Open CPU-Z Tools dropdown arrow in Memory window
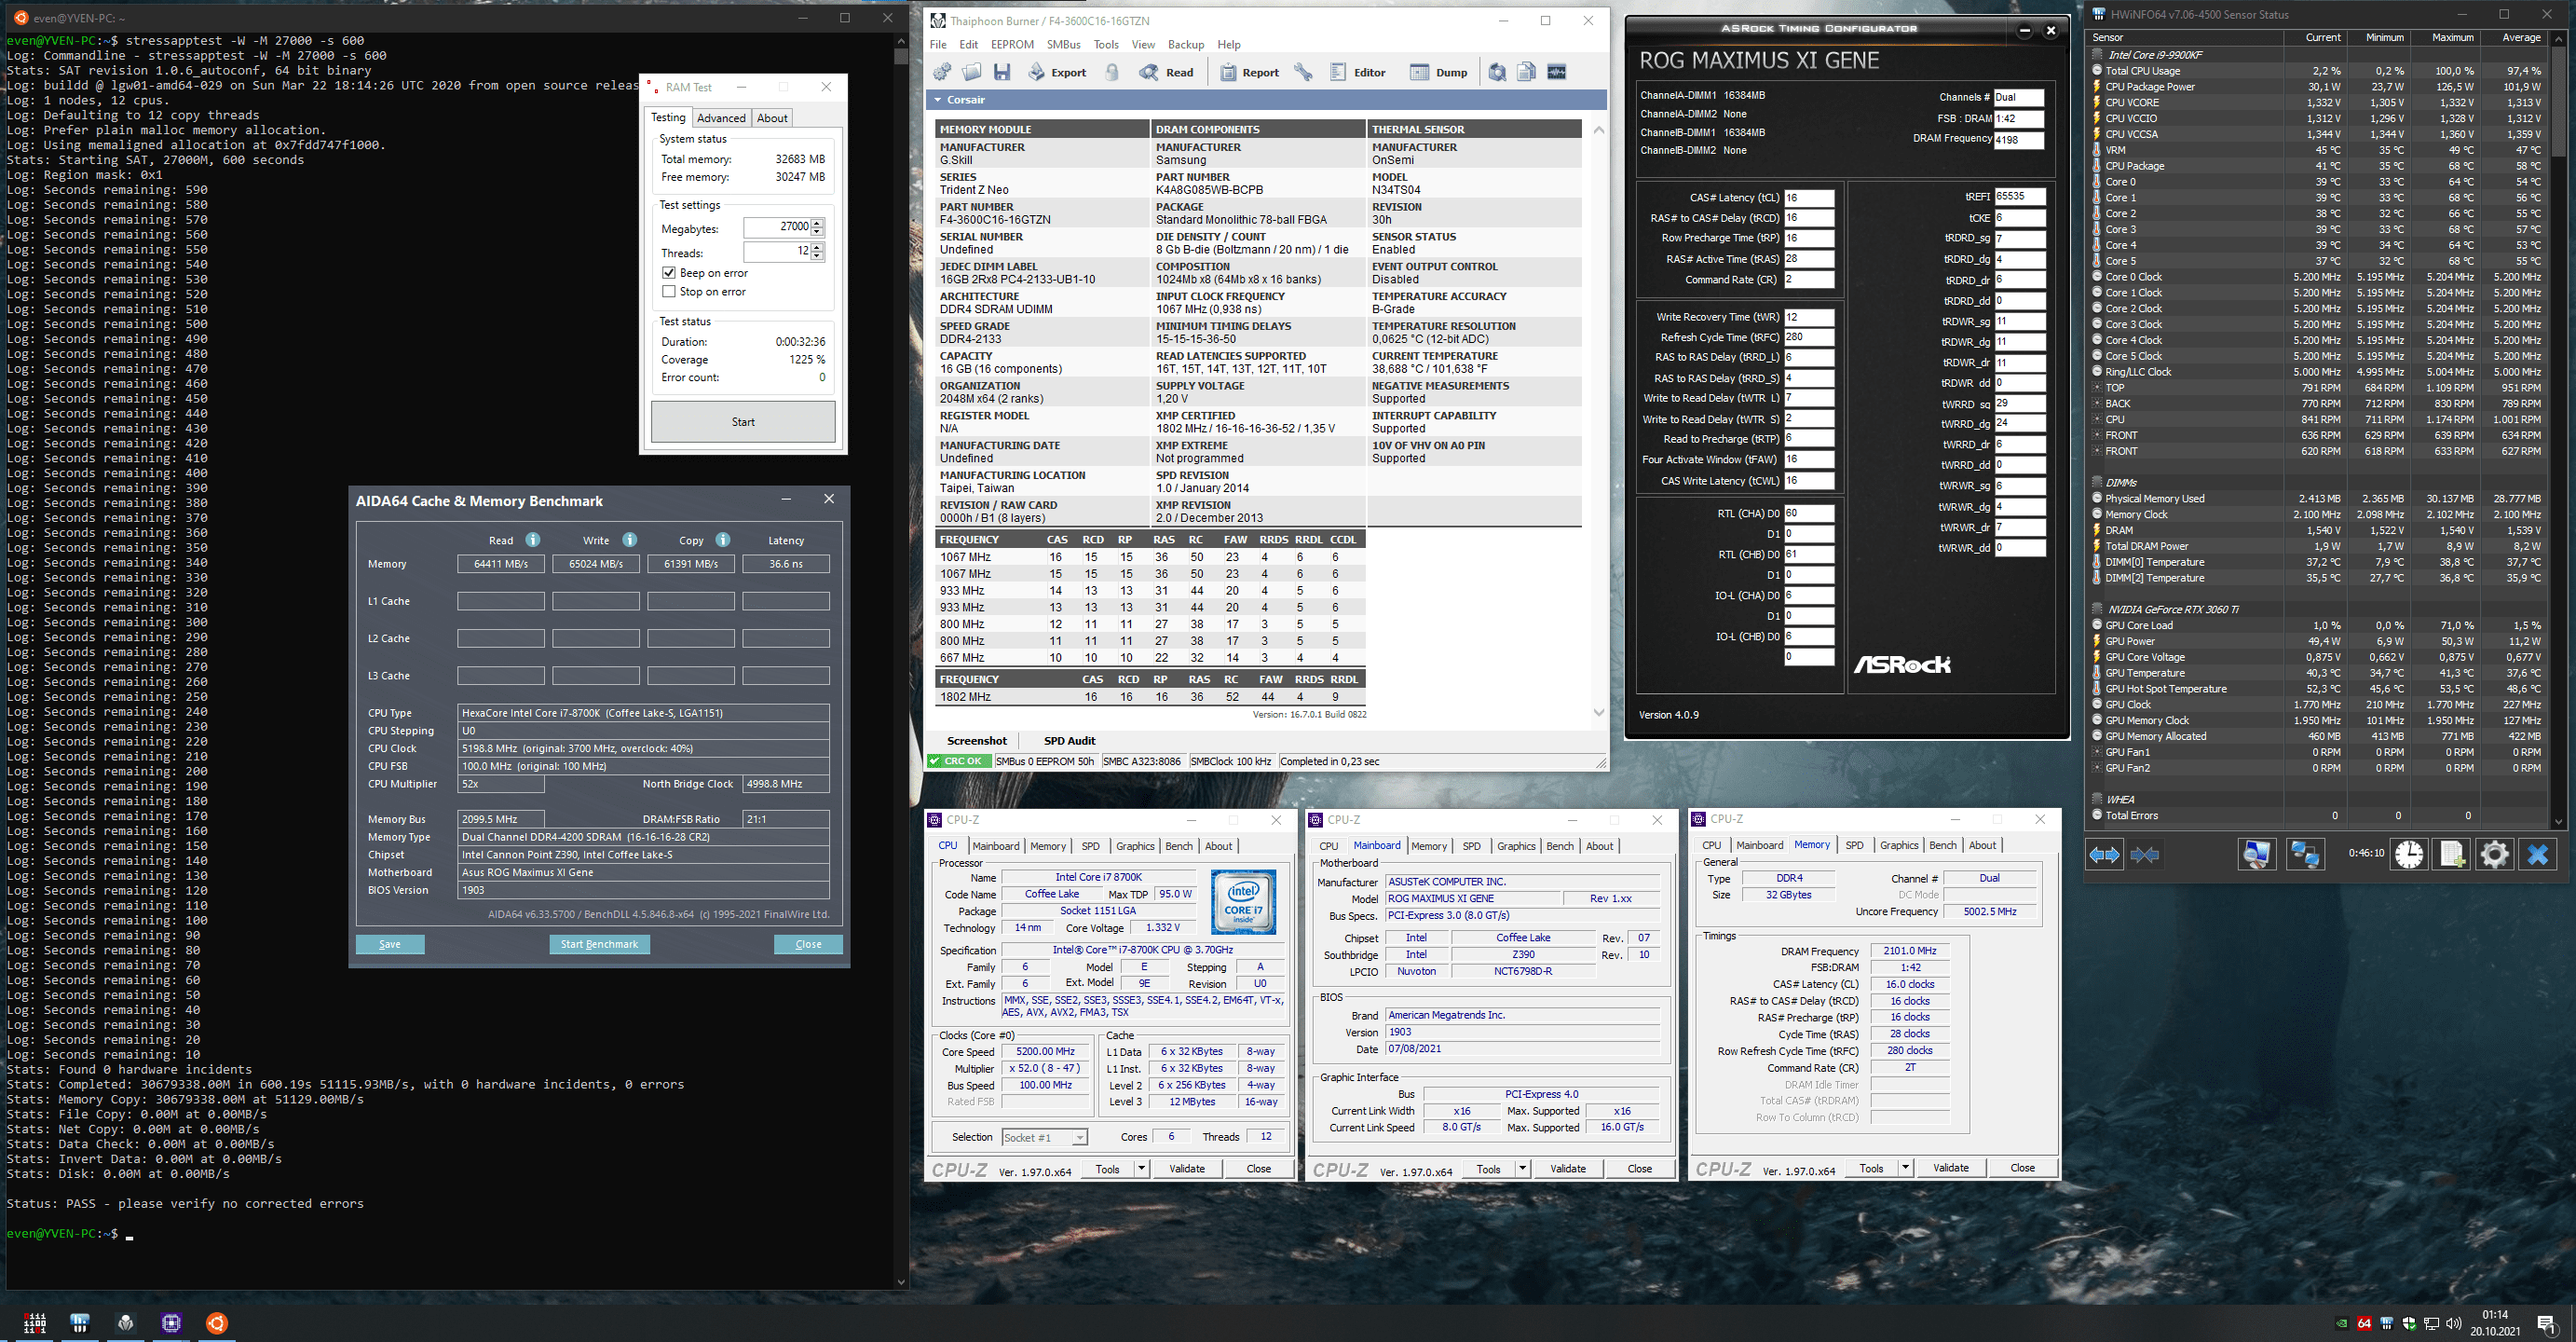The image size is (2576, 1342). pyautogui.click(x=1905, y=1167)
